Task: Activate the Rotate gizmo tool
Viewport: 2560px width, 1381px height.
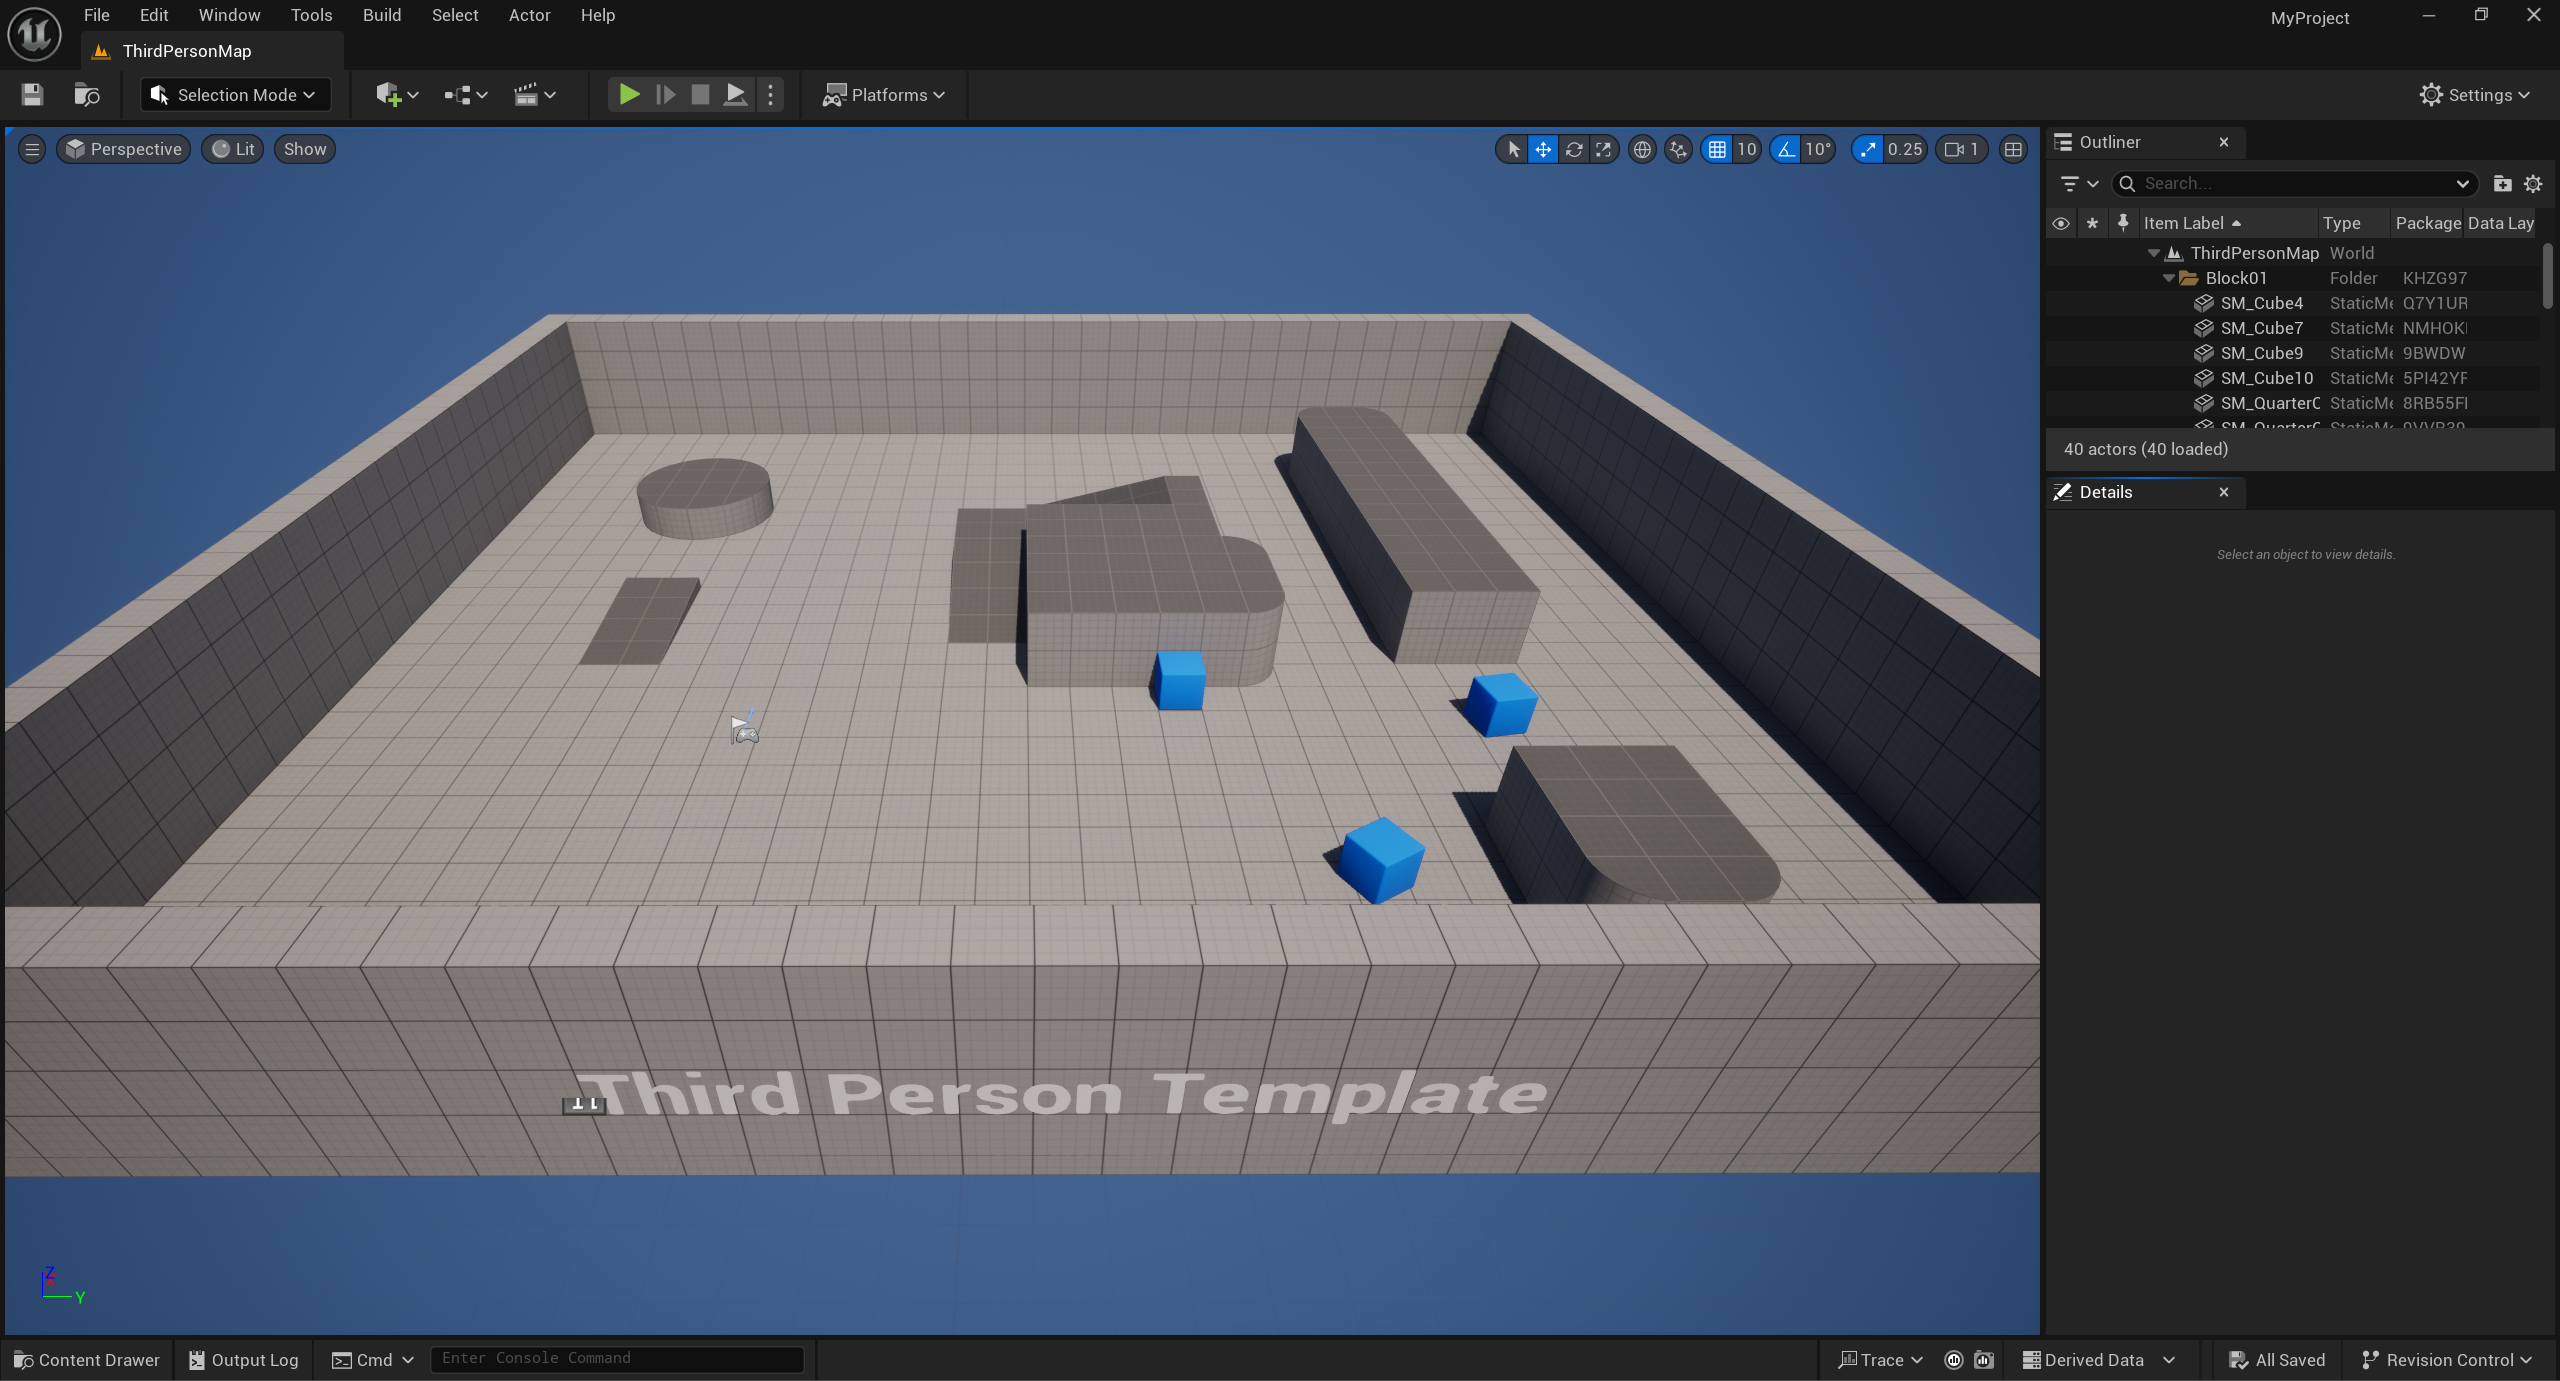Action: click(1573, 149)
